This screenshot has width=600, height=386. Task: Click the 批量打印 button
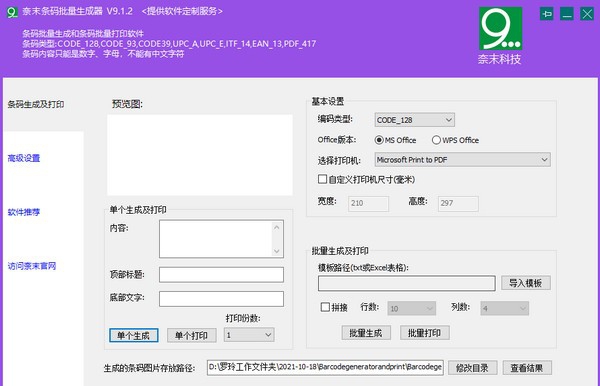pos(424,333)
